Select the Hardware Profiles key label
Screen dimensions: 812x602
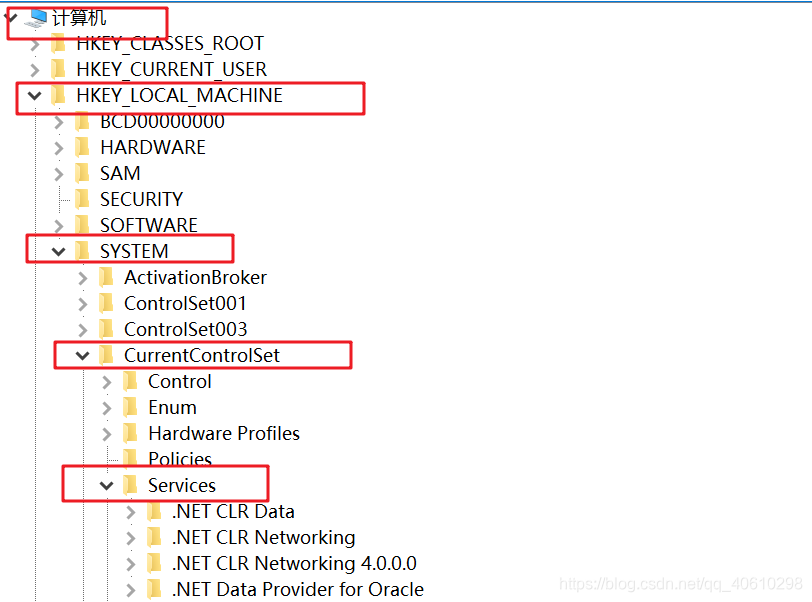(224, 434)
